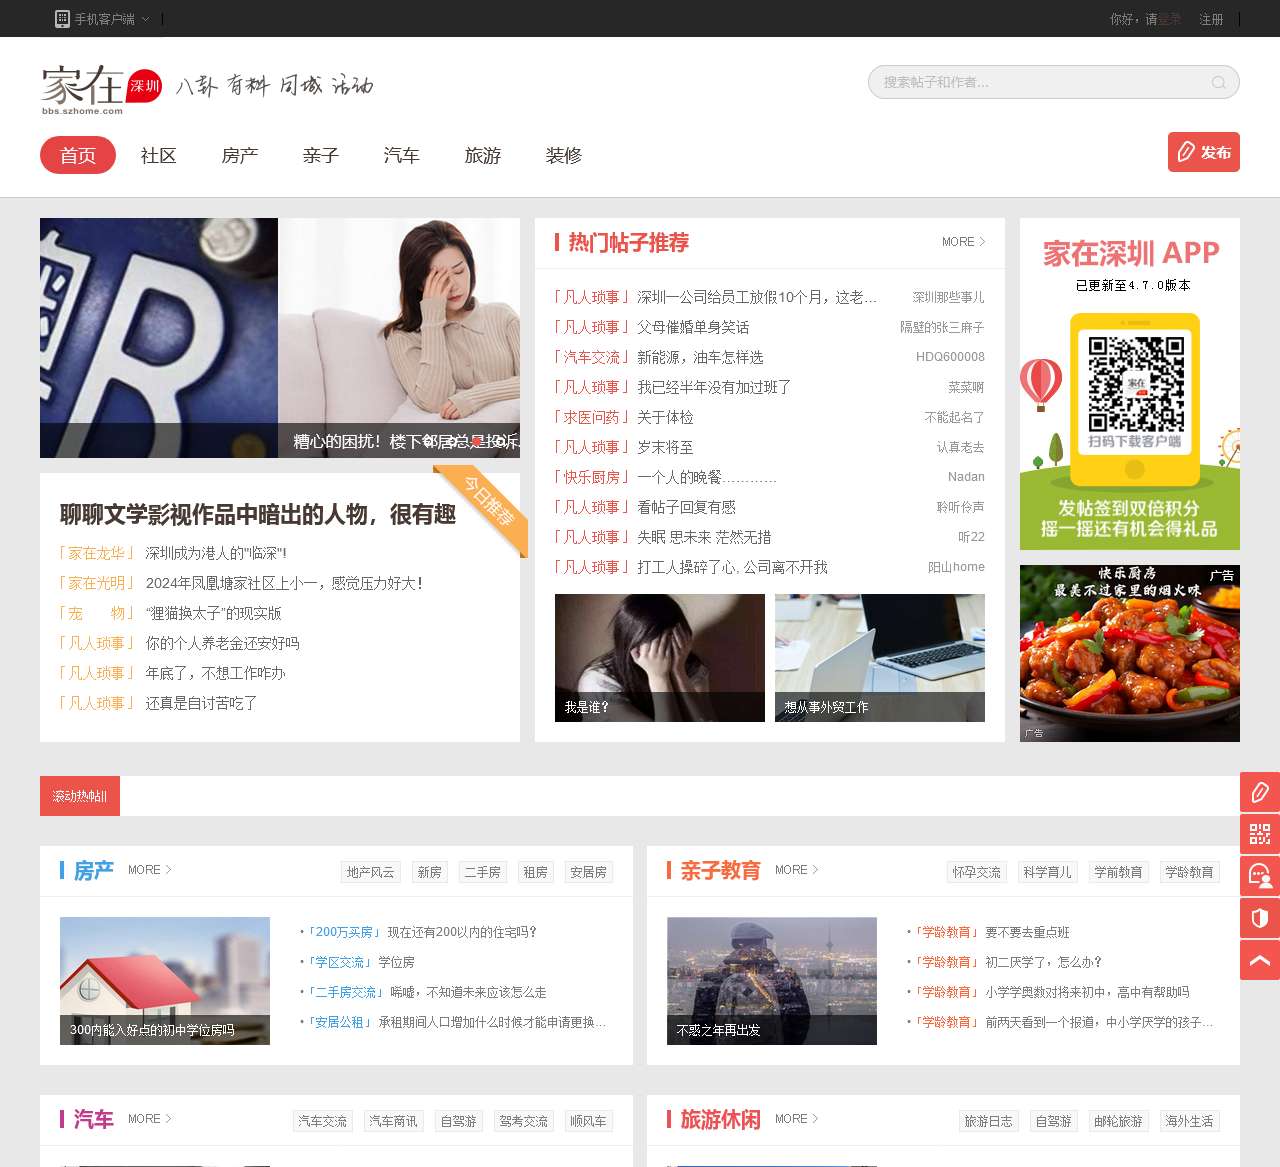Open the floating customer service icon
This screenshot has width=1280, height=1167.
1260,876
